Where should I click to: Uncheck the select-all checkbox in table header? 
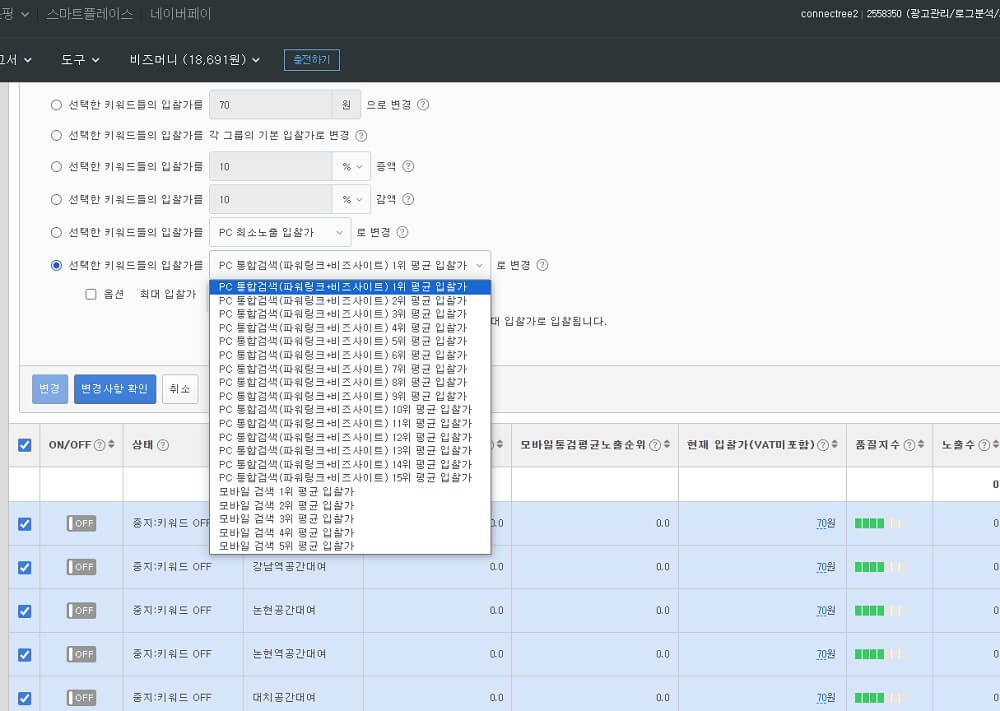click(x=23, y=445)
